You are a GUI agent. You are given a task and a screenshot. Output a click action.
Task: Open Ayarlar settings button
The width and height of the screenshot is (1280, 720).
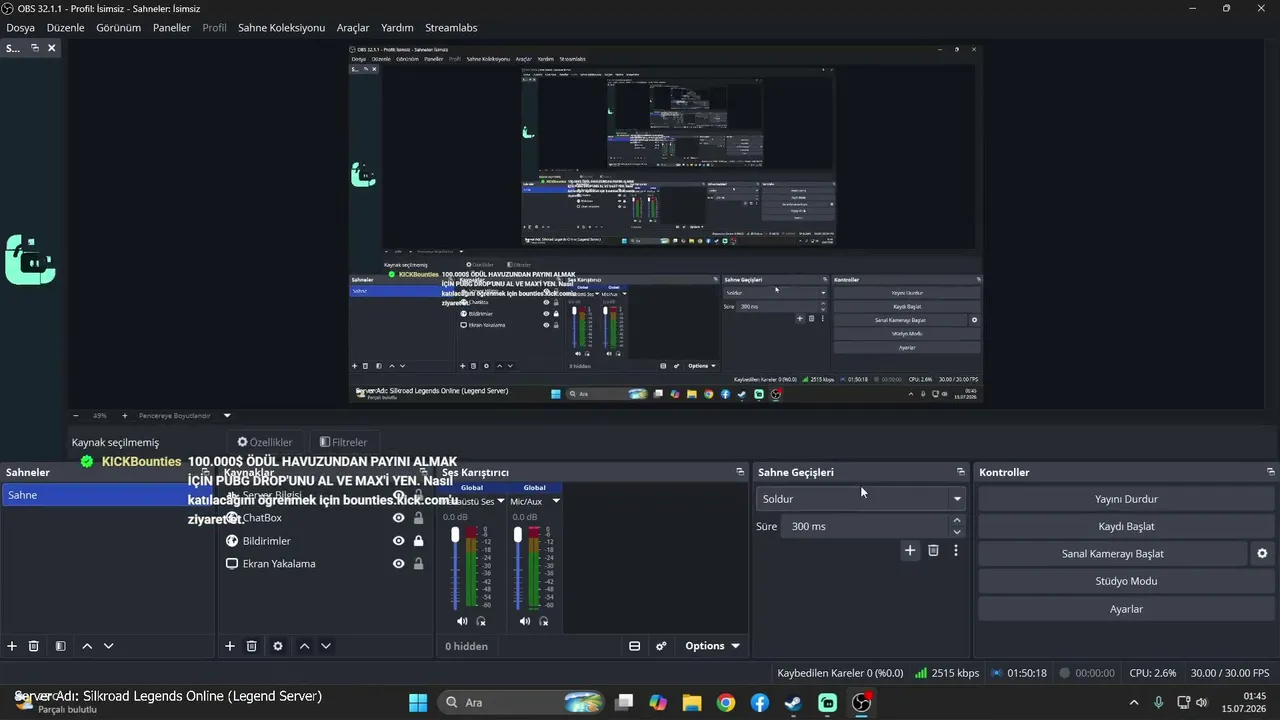click(x=1126, y=609)
